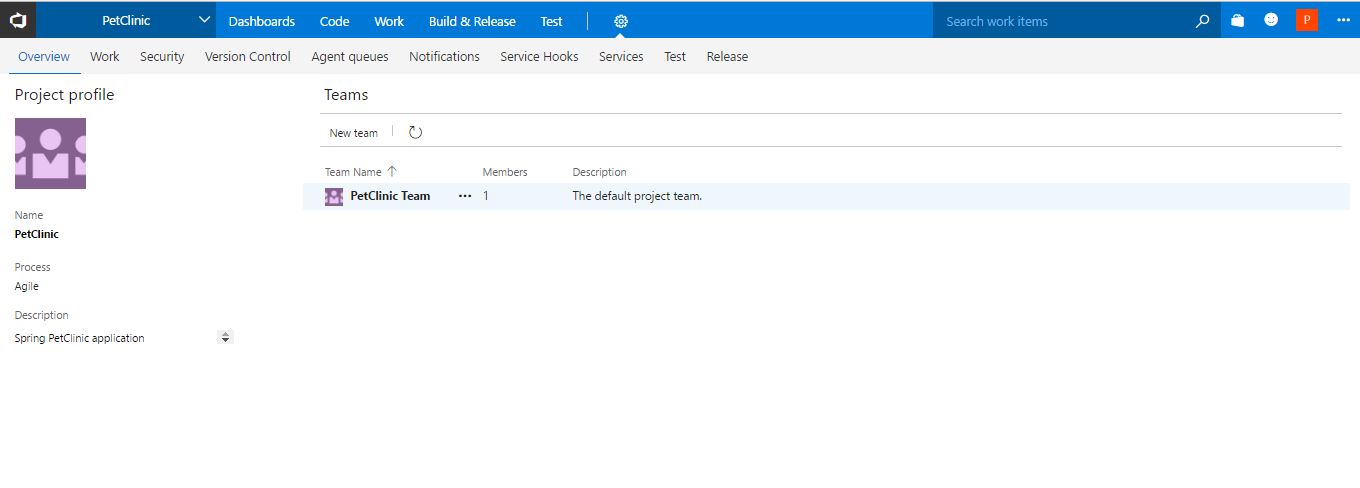Click the search magnifier icon

(1203, 21)
